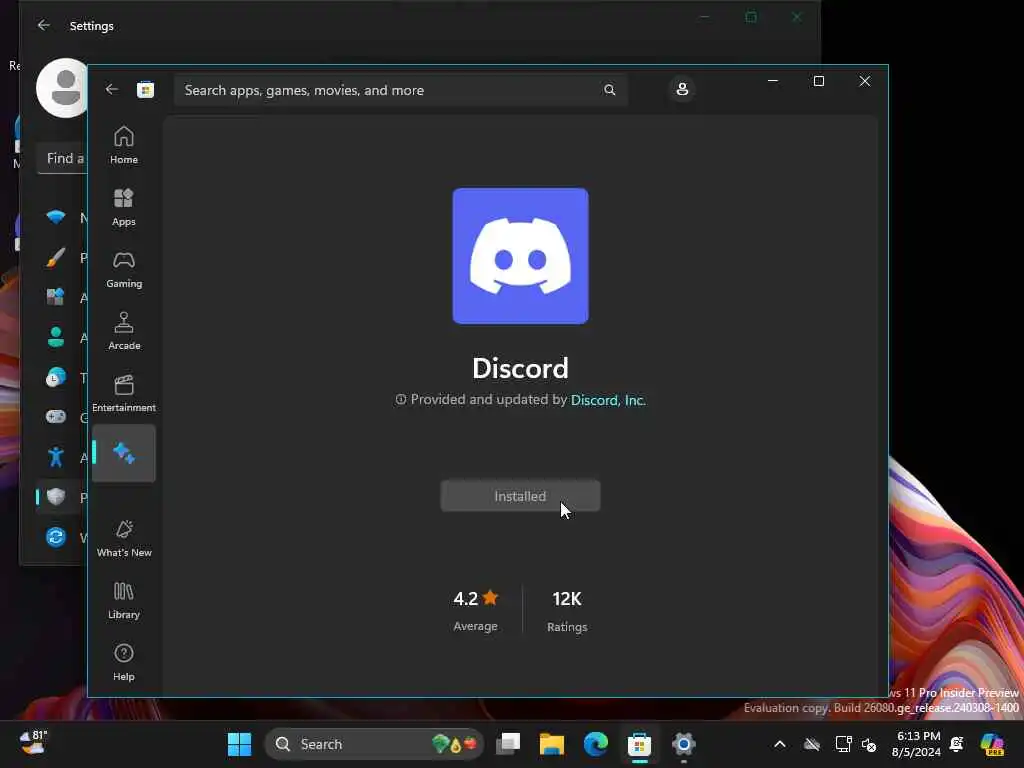Open the Arcade section in Store sidebar
Image resolution: width=1024 pixels, height=768 pixels.
123,331
